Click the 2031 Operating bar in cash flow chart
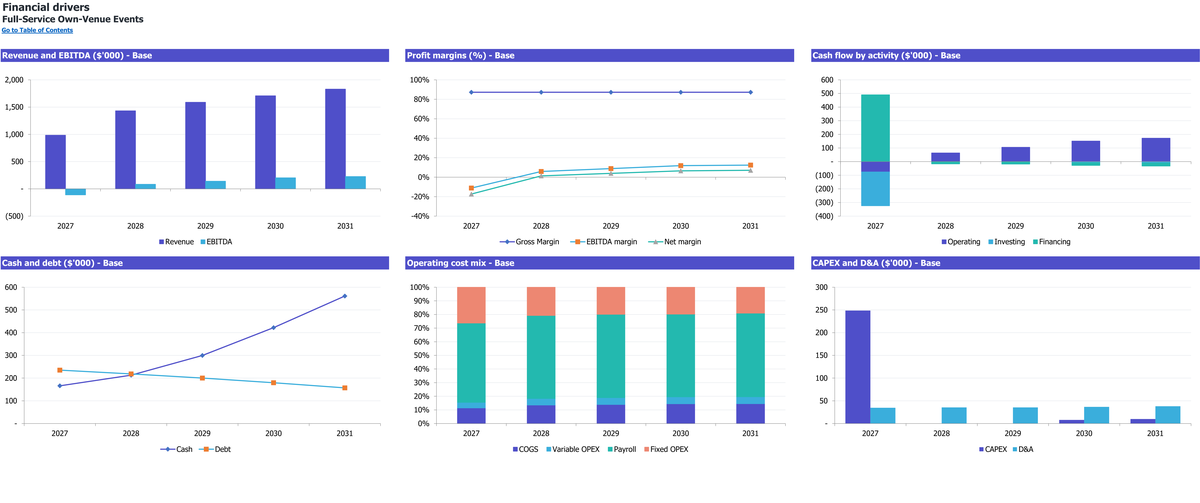The height and width of the screenshot is (503, 1200). (x=1156, y=150)
